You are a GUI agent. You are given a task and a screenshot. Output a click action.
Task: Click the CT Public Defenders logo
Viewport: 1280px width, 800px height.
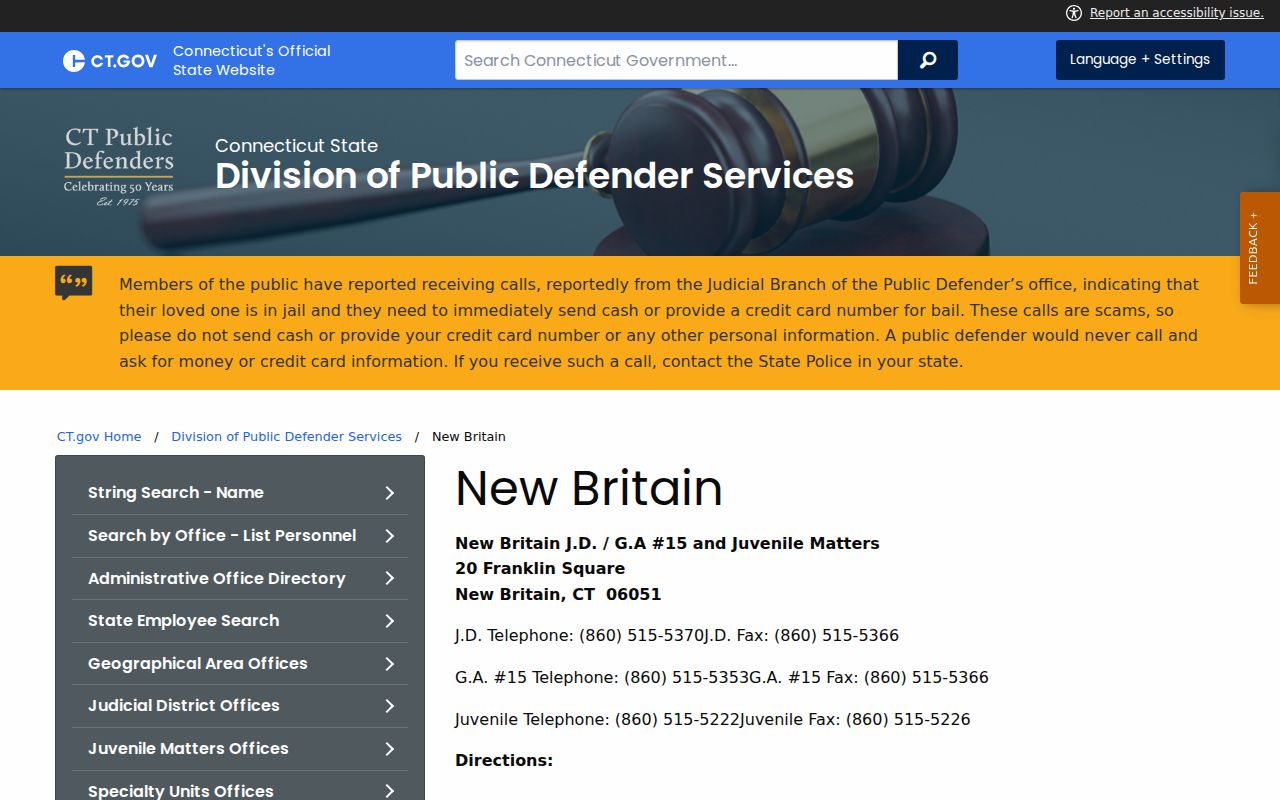(x=119, y=166)
